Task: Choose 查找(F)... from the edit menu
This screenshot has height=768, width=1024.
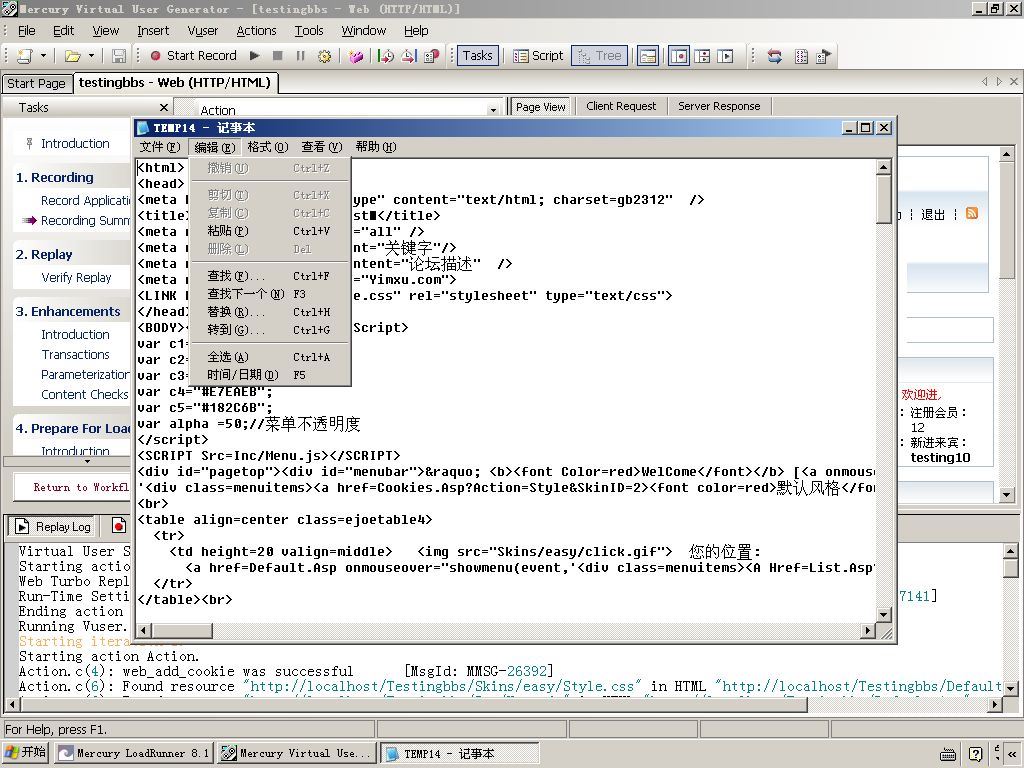Action: click(x=270, y=276)
